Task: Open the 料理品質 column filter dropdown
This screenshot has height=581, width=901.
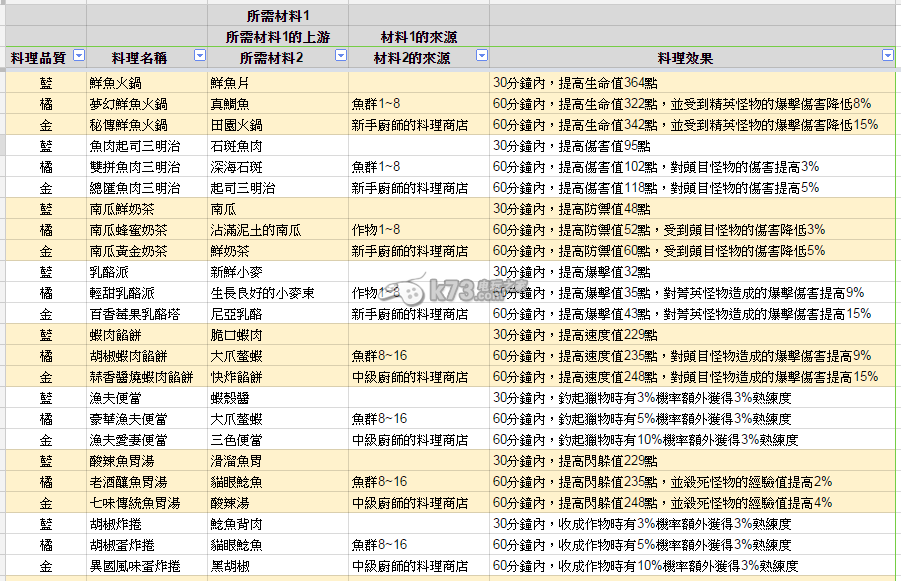Action: point(79,57)
